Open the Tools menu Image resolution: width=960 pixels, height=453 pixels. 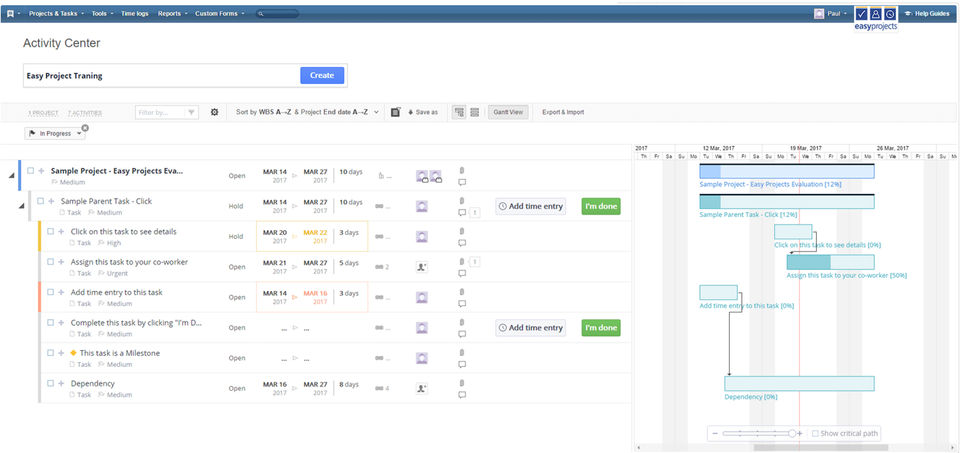point(102,13)
